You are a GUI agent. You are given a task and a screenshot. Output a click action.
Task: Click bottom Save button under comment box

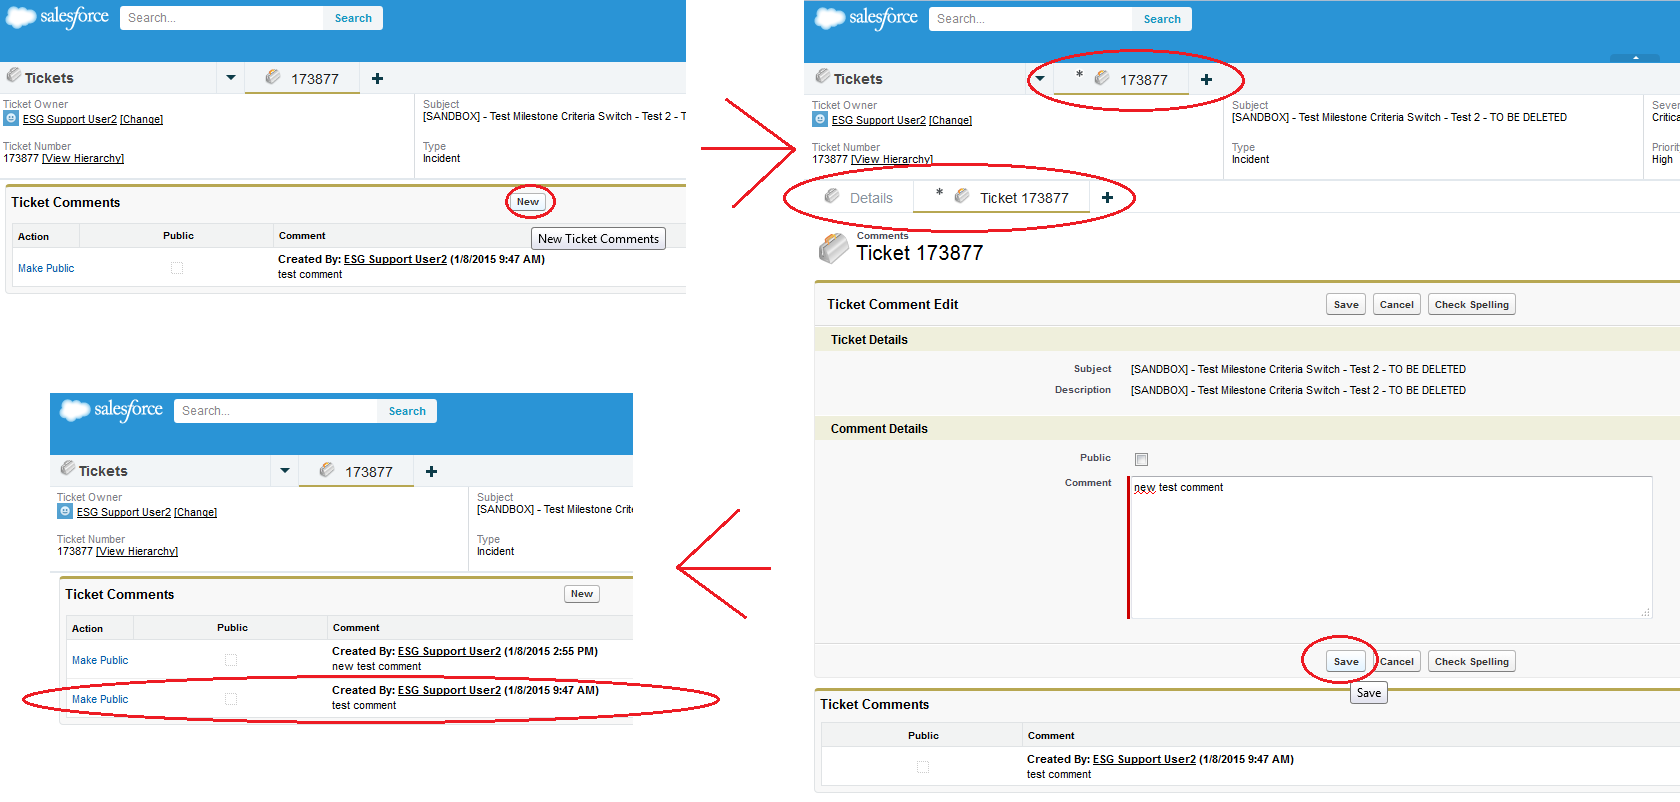click(x=1346, y=662)
